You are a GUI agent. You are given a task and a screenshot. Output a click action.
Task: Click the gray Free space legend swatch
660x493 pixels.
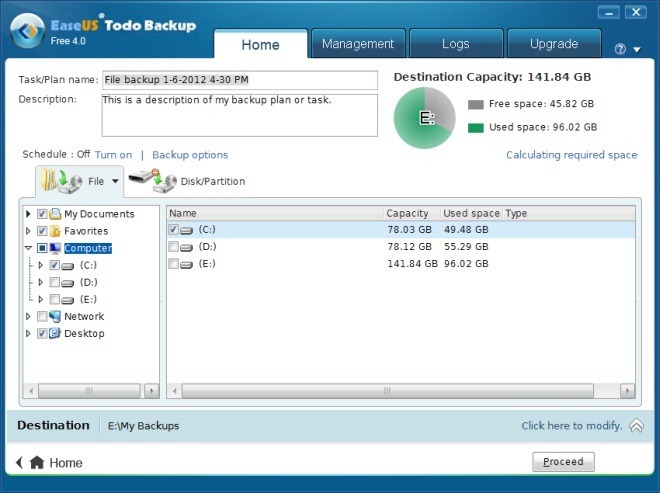coord(476,104)
